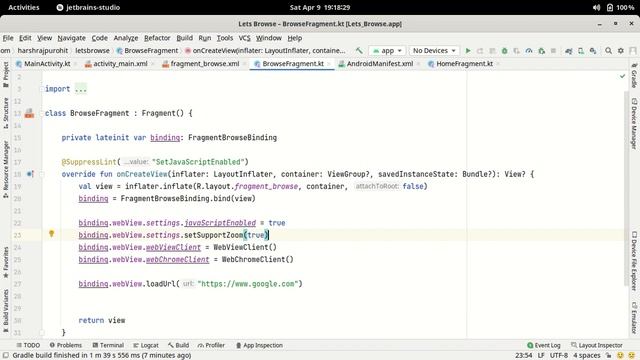Collapse the onCreateView function fold marker
Screen dimensions: 640x360
point(42,174)
